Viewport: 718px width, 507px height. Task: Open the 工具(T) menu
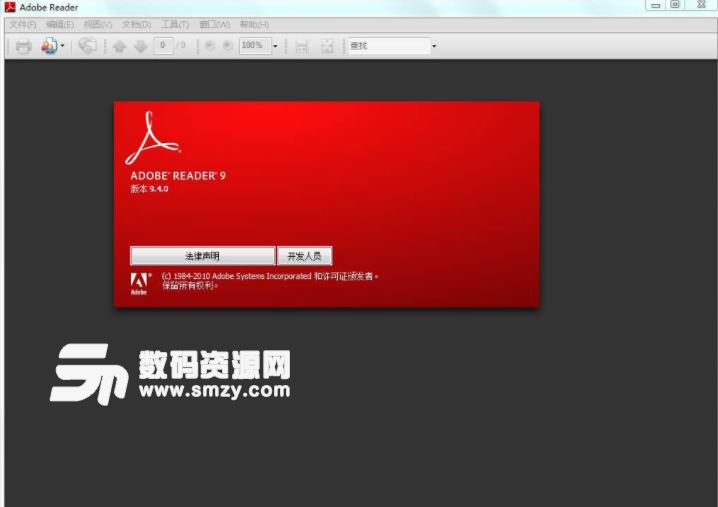point(175,24)
